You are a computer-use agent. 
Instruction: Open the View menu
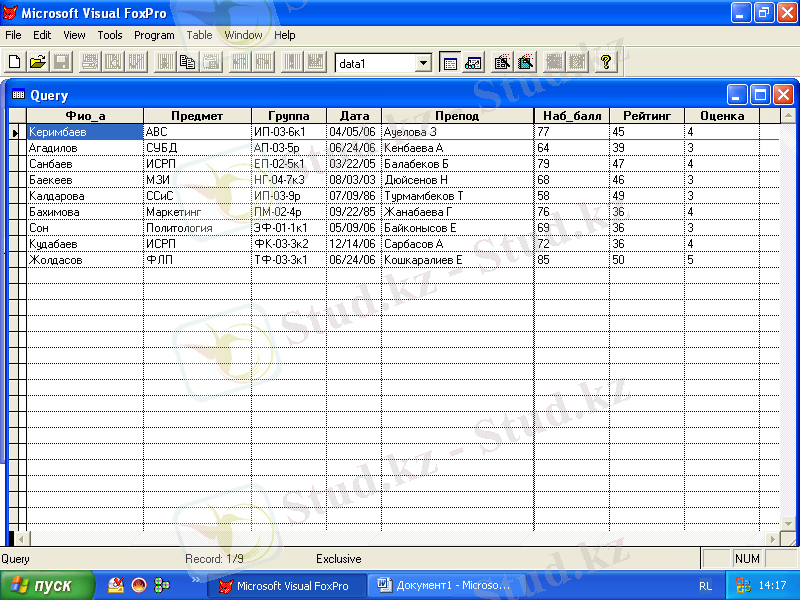74,35
